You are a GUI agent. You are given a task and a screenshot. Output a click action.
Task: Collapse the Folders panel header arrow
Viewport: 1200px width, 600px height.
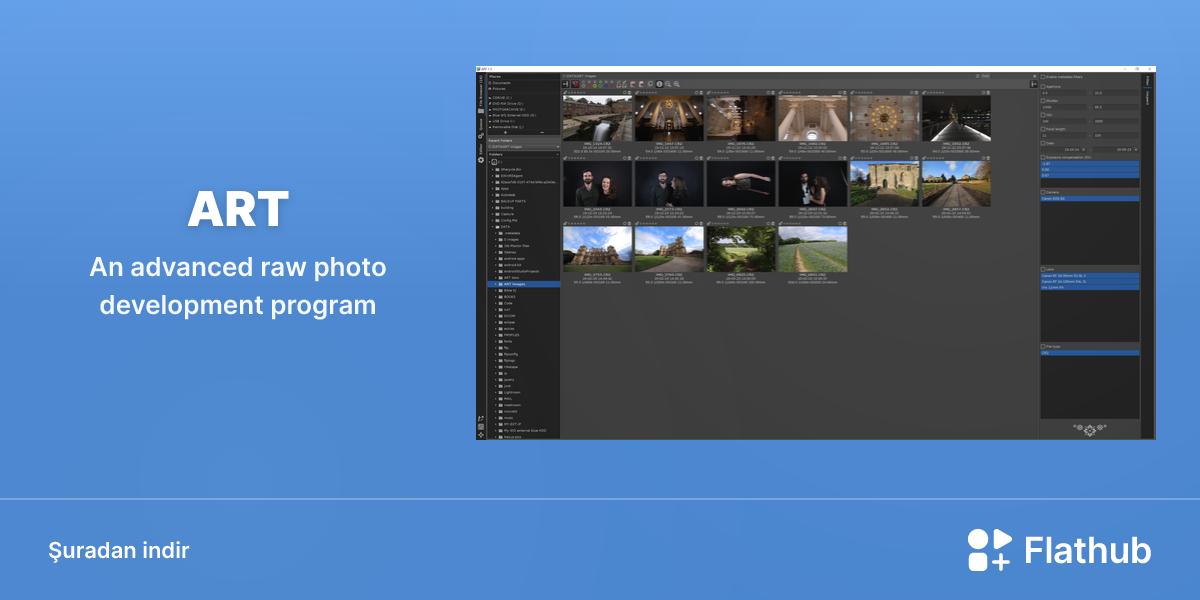tap(557, 154)
